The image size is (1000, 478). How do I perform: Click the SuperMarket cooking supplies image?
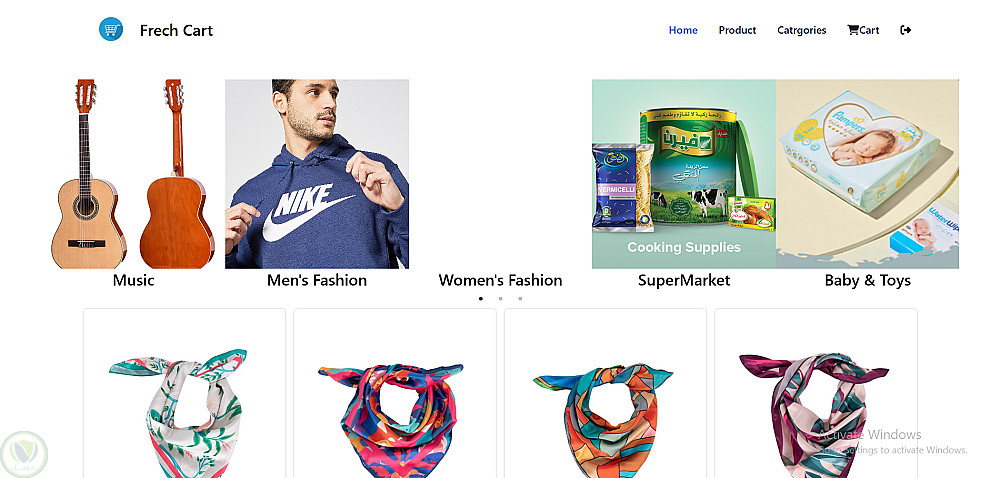[x=684, y=174]
